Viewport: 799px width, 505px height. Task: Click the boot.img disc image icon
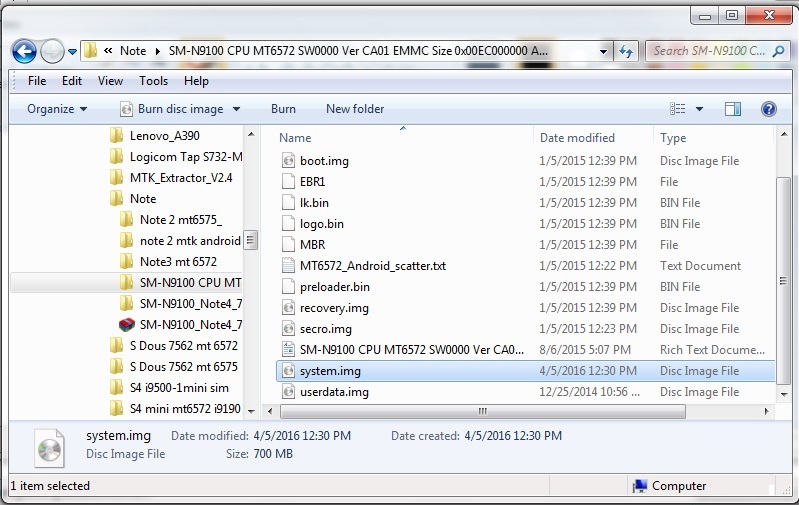(x=288, y=161)
